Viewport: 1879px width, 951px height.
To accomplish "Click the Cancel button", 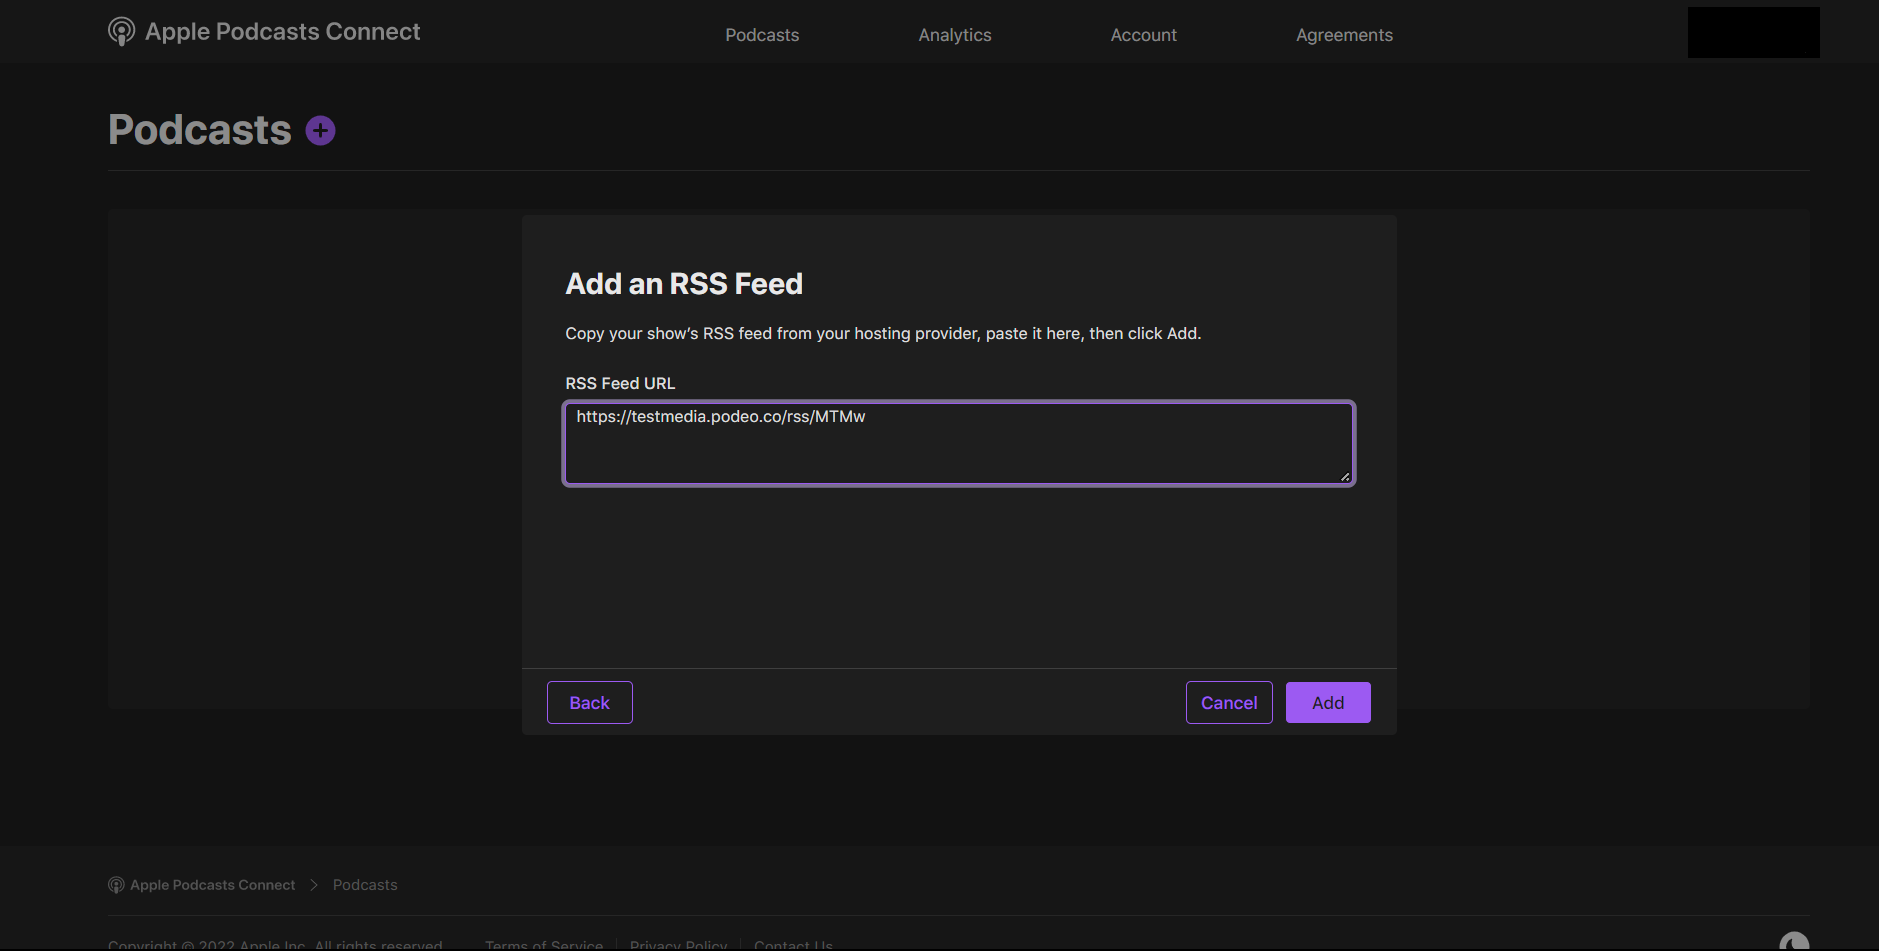I will [1229, 703].
